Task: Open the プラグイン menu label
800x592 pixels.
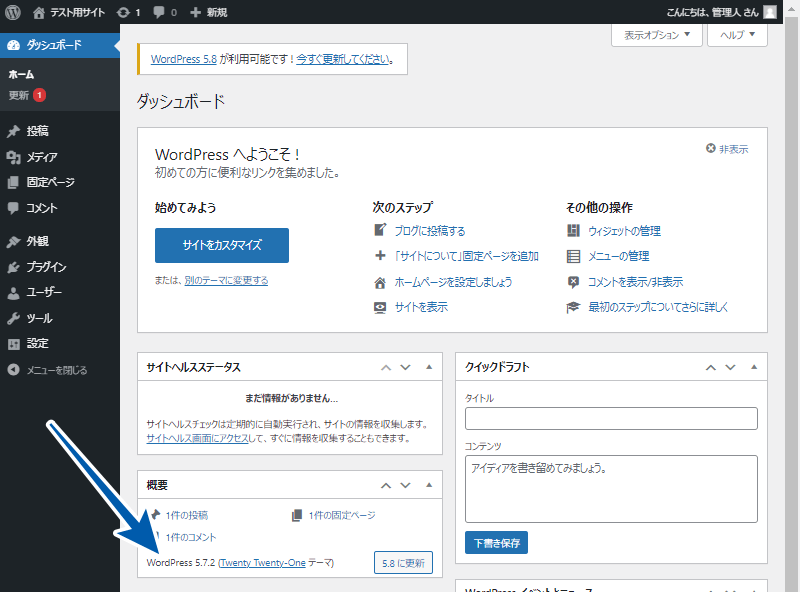Action: 46,267
